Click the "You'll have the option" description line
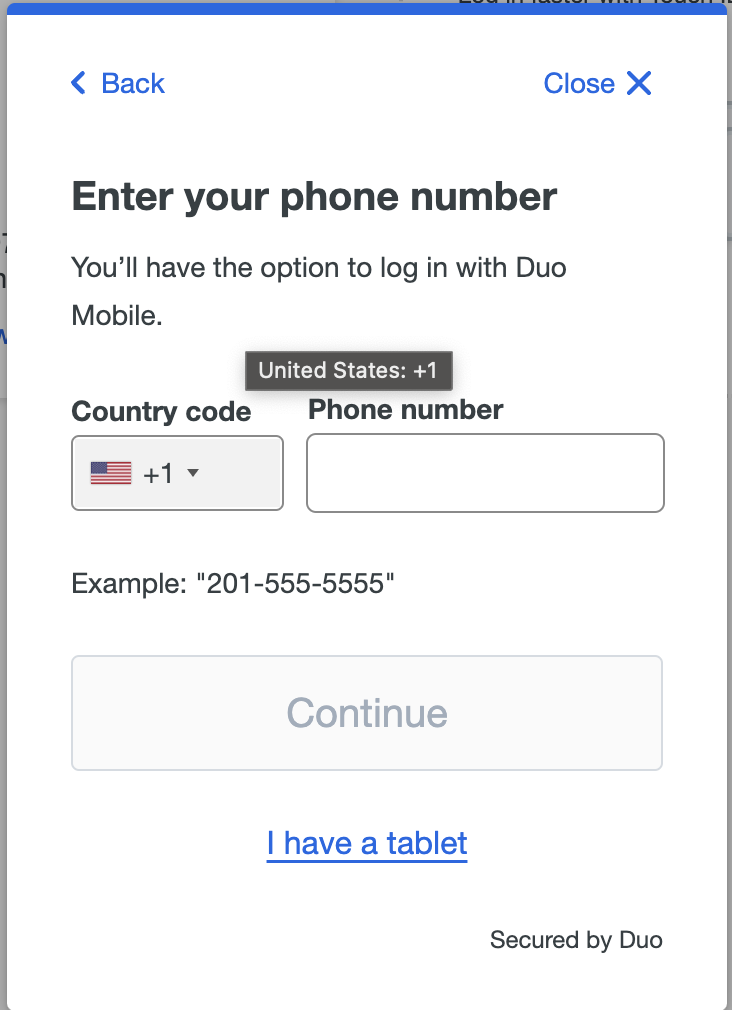The image size is (732, 1010). click(319, 268)
